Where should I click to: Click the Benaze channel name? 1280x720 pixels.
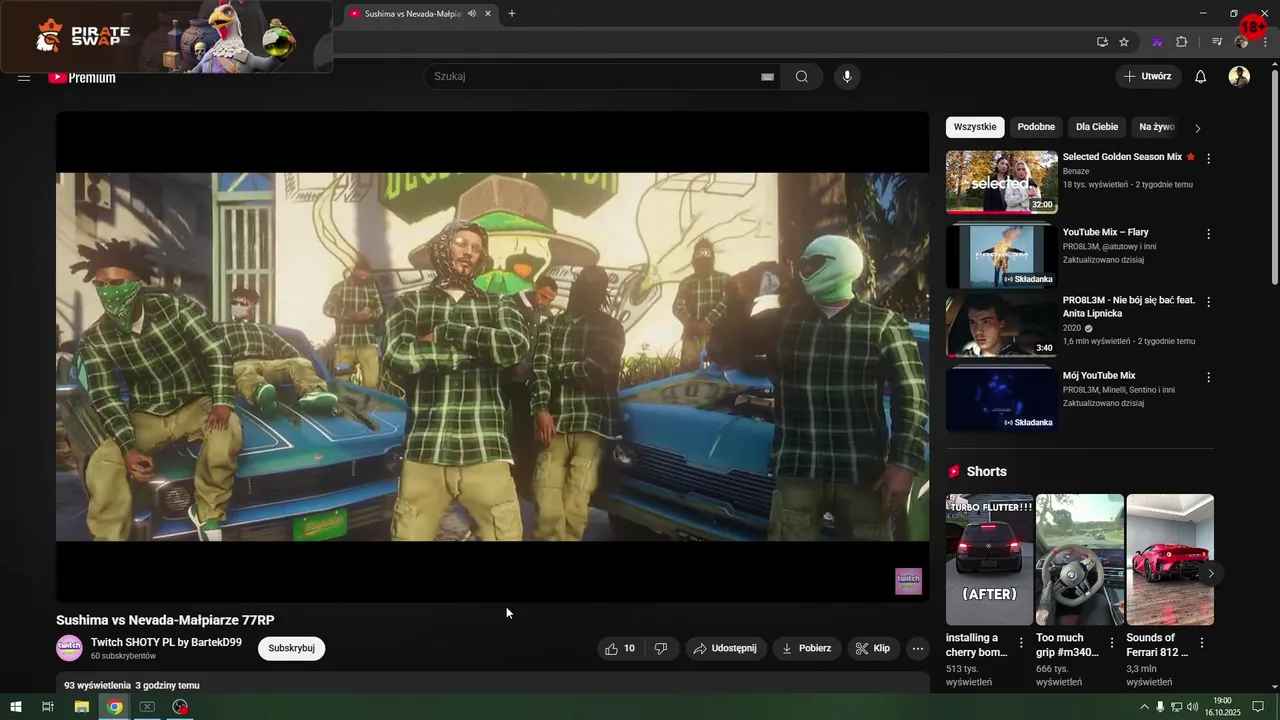point(1076,171)
